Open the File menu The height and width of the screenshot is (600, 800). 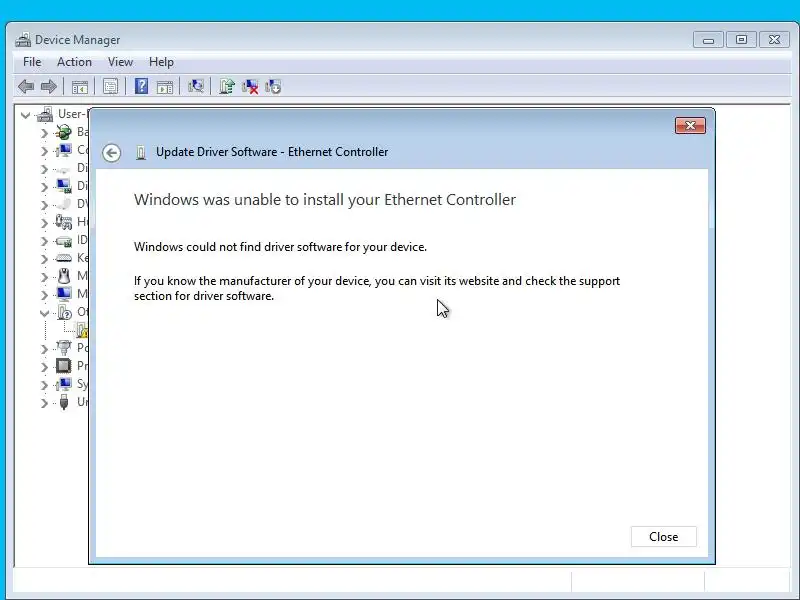tap(32, 62)
